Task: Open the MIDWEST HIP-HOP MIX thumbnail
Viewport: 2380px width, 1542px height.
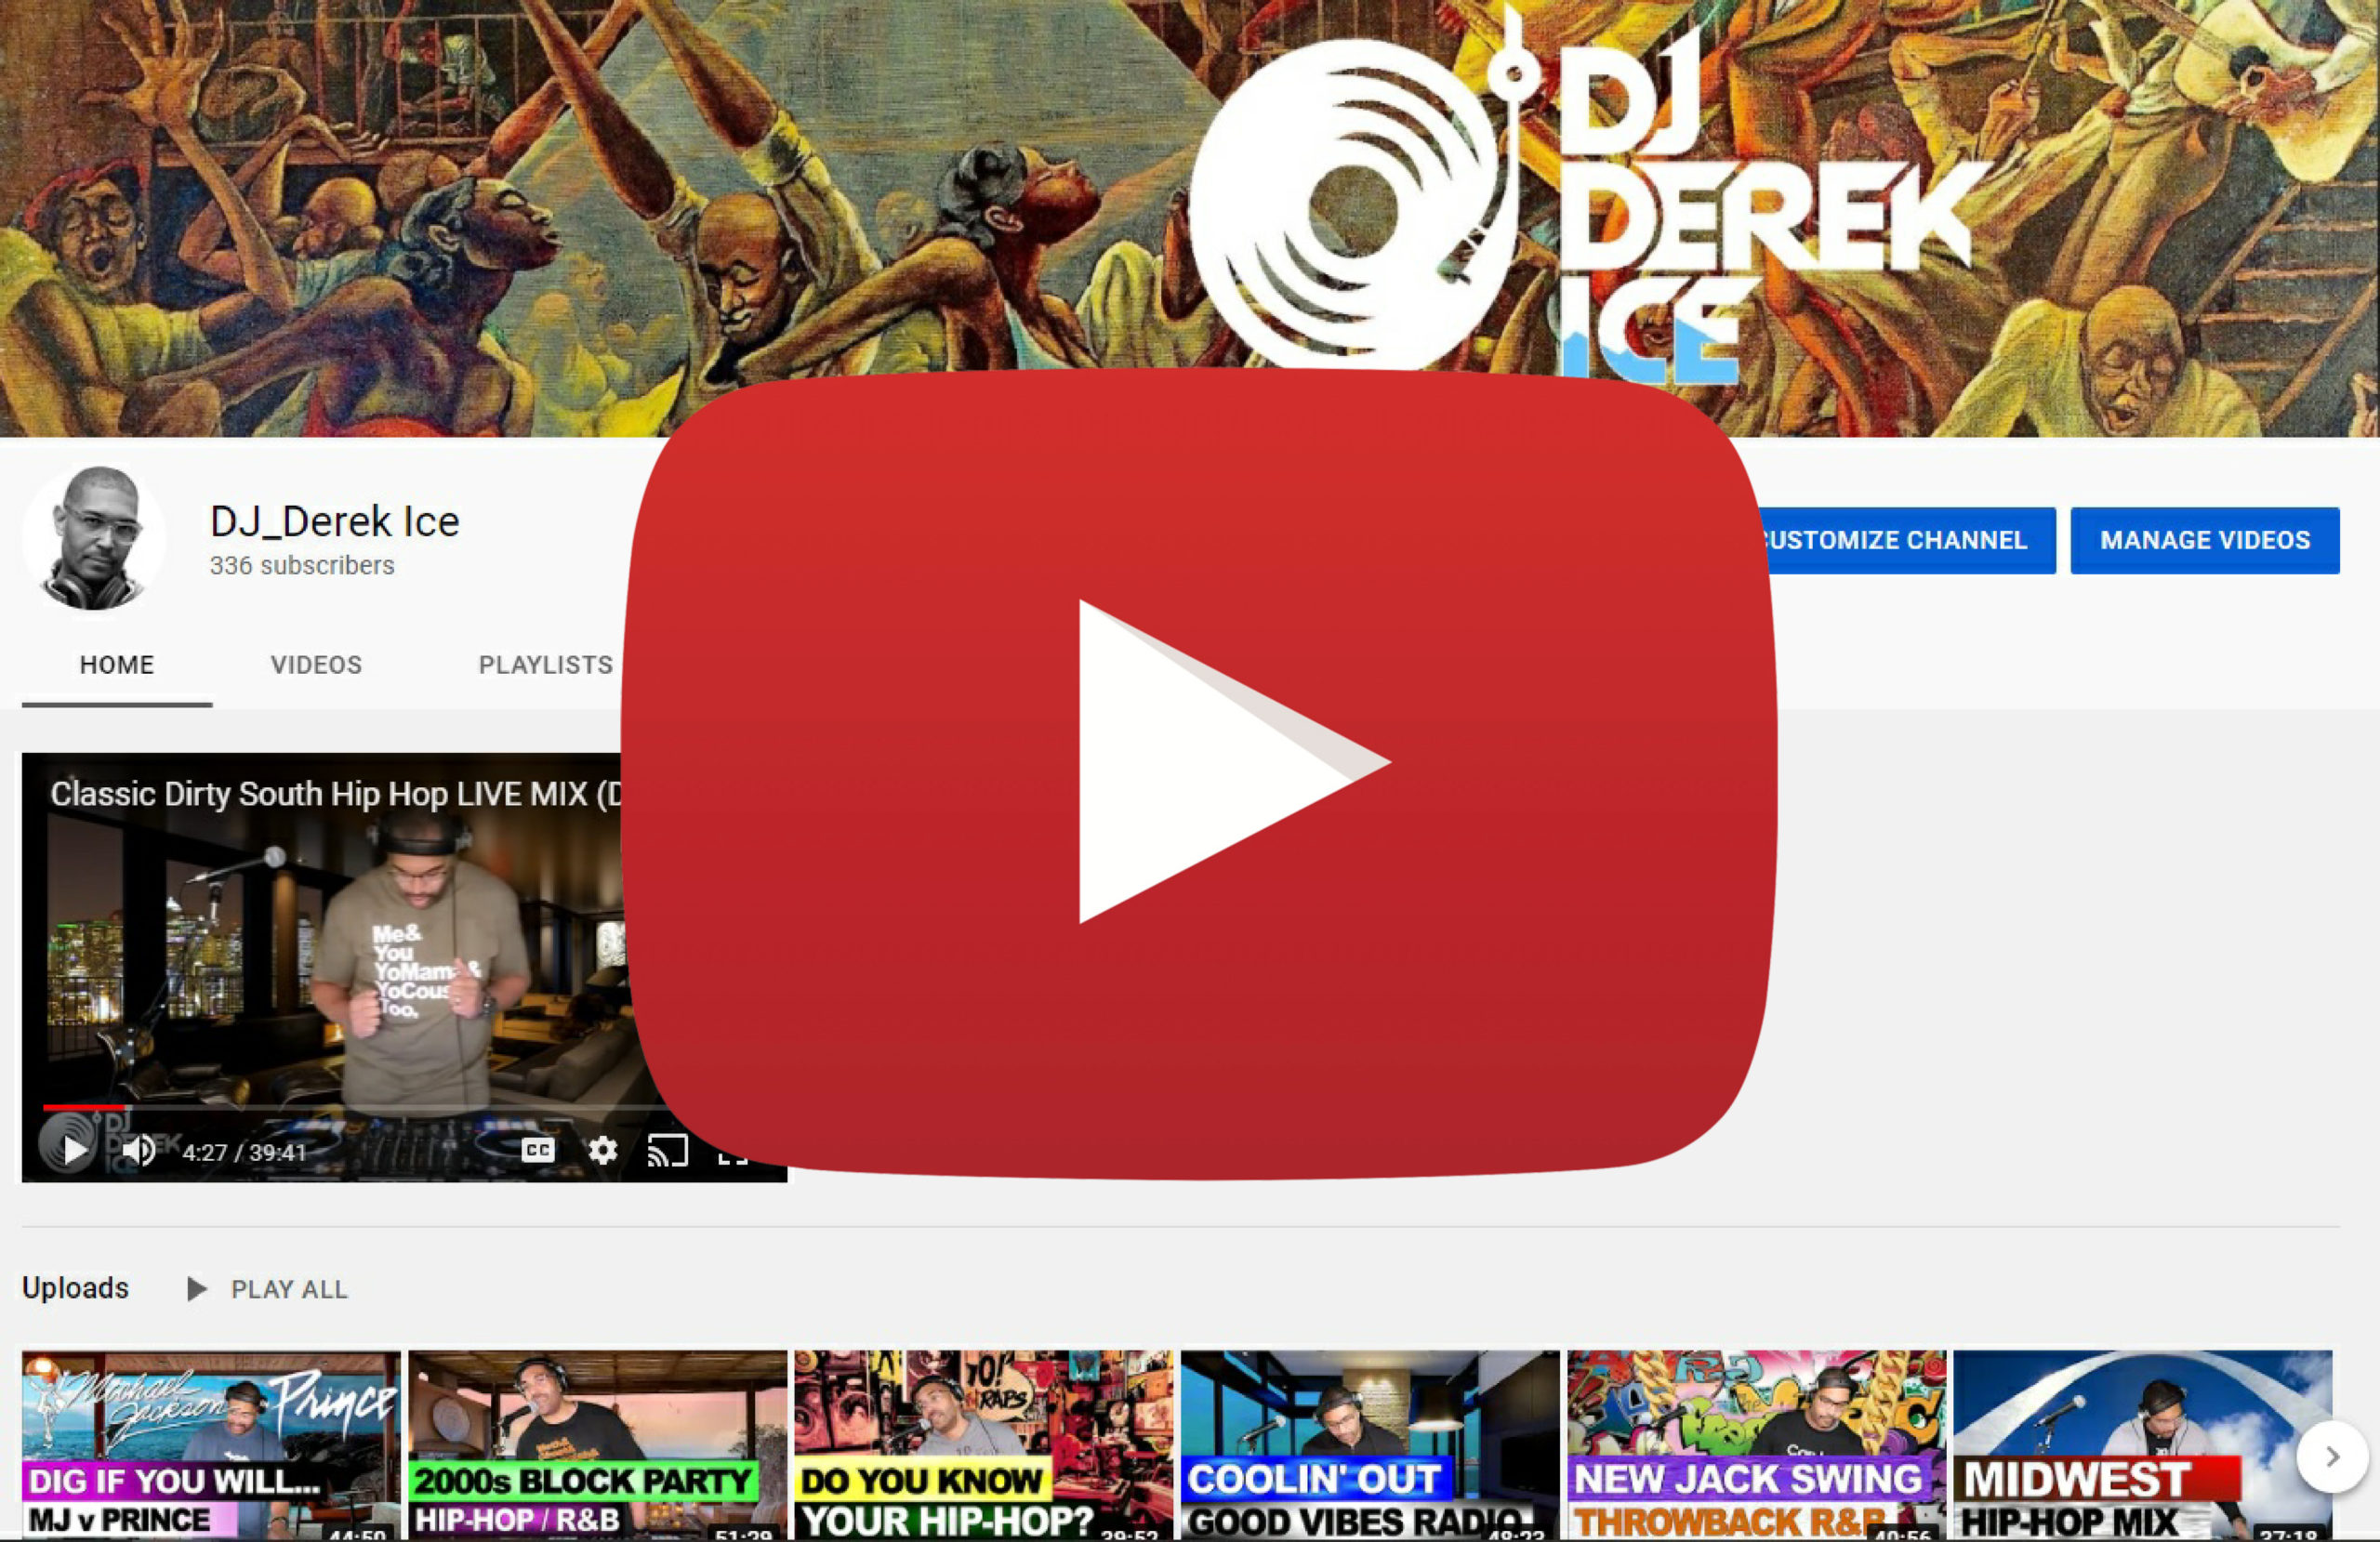Action: click(2142, 1445)
